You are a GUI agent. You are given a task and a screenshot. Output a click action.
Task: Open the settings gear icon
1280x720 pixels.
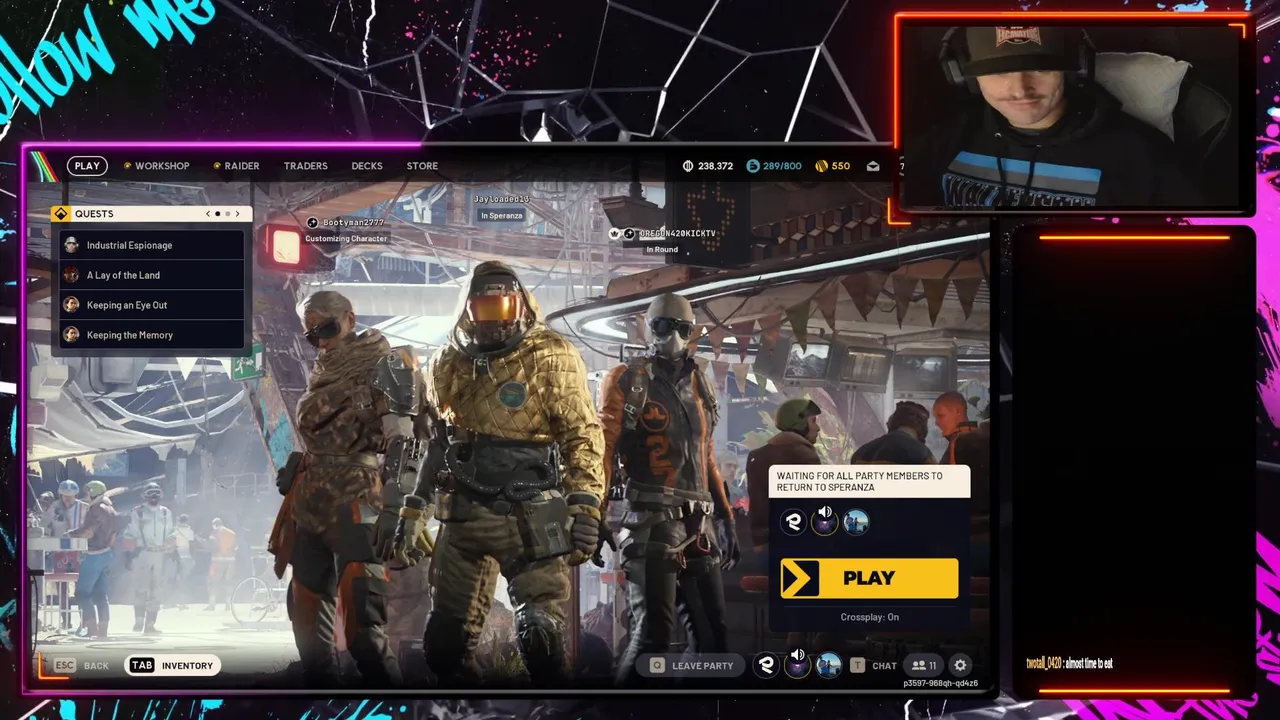(960, 665)
